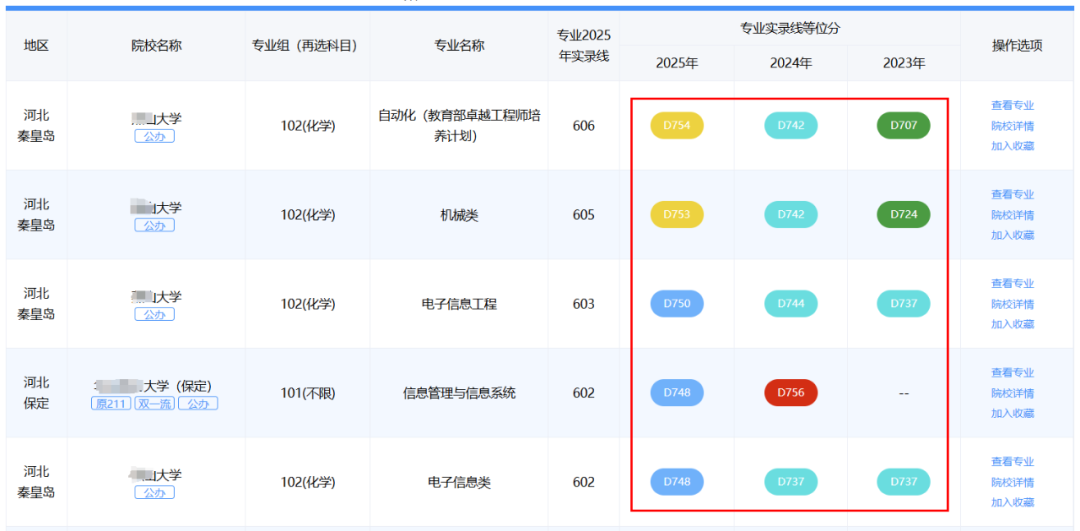The height and width of the screenshot is (531, 1080).
Task: Click the D742 badge in the 自动化 row
Action: (x=791, y=125)
